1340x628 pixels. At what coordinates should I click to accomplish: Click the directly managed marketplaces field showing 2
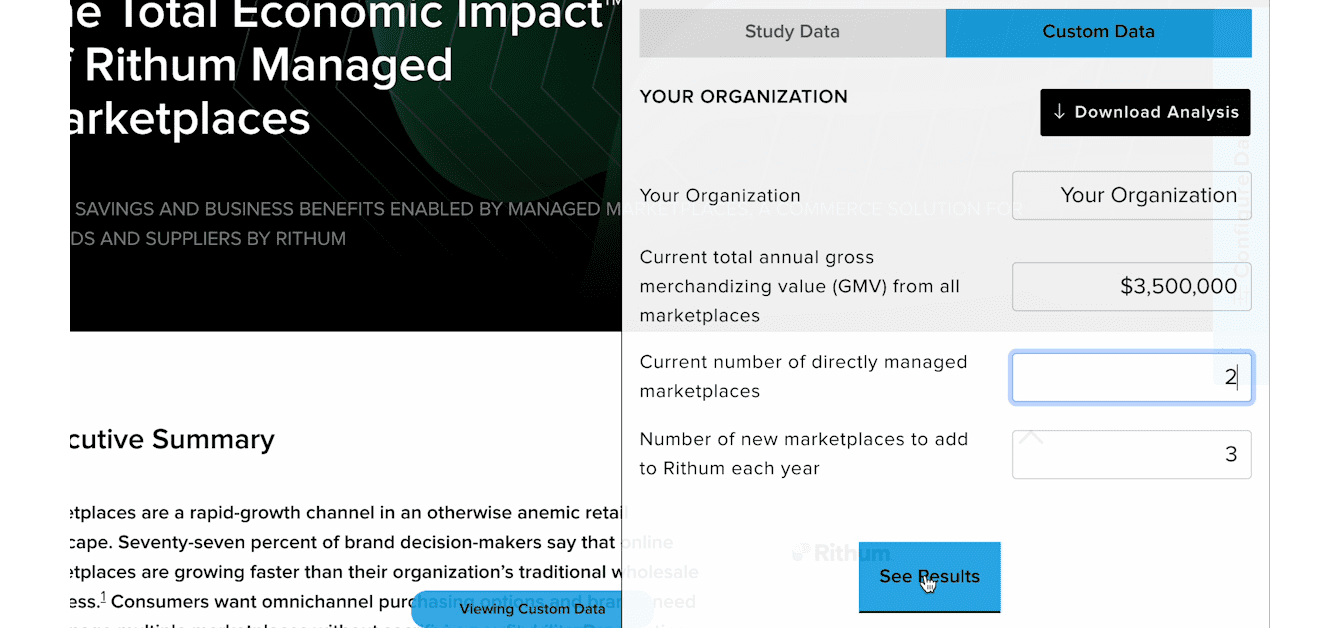coord(1131,377)
